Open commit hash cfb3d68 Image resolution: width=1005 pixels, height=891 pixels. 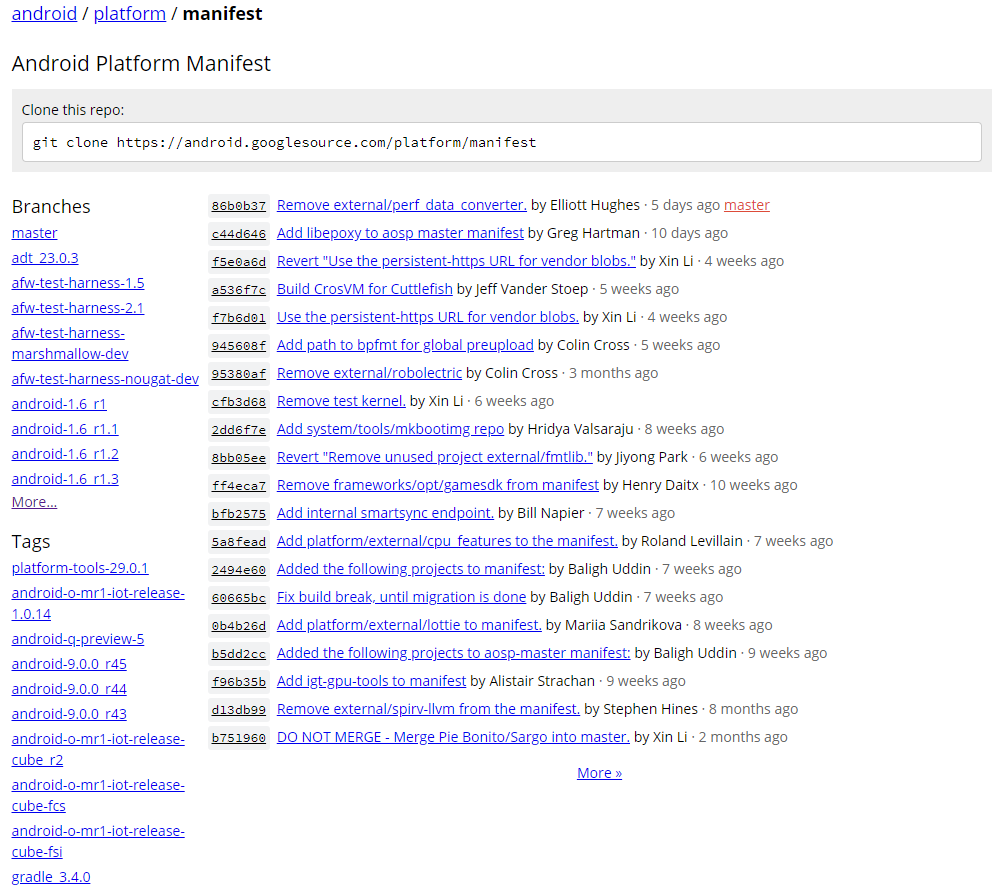(238, 402)
